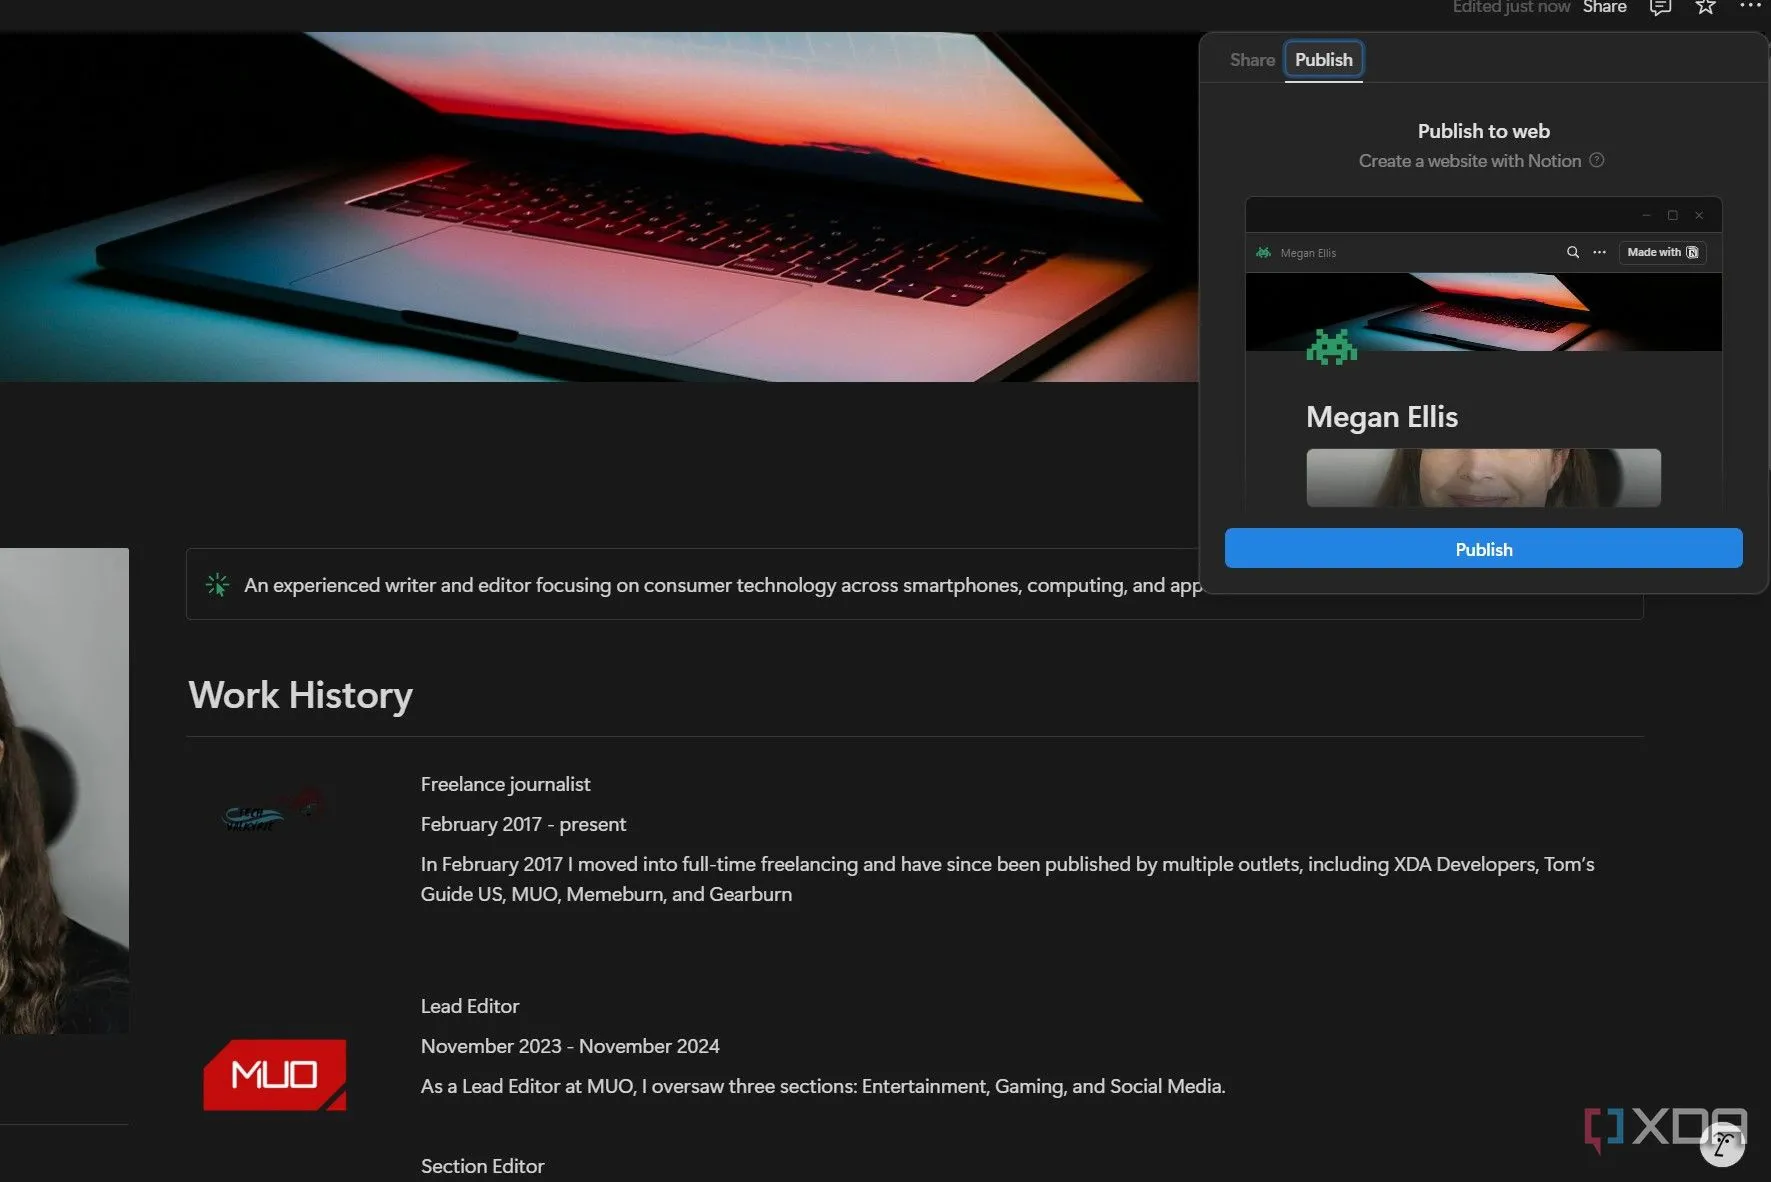Click Share in the top bar
Viewport: 1771px width, 1182px height.
pyautogui.click(x=1604, y=8)
